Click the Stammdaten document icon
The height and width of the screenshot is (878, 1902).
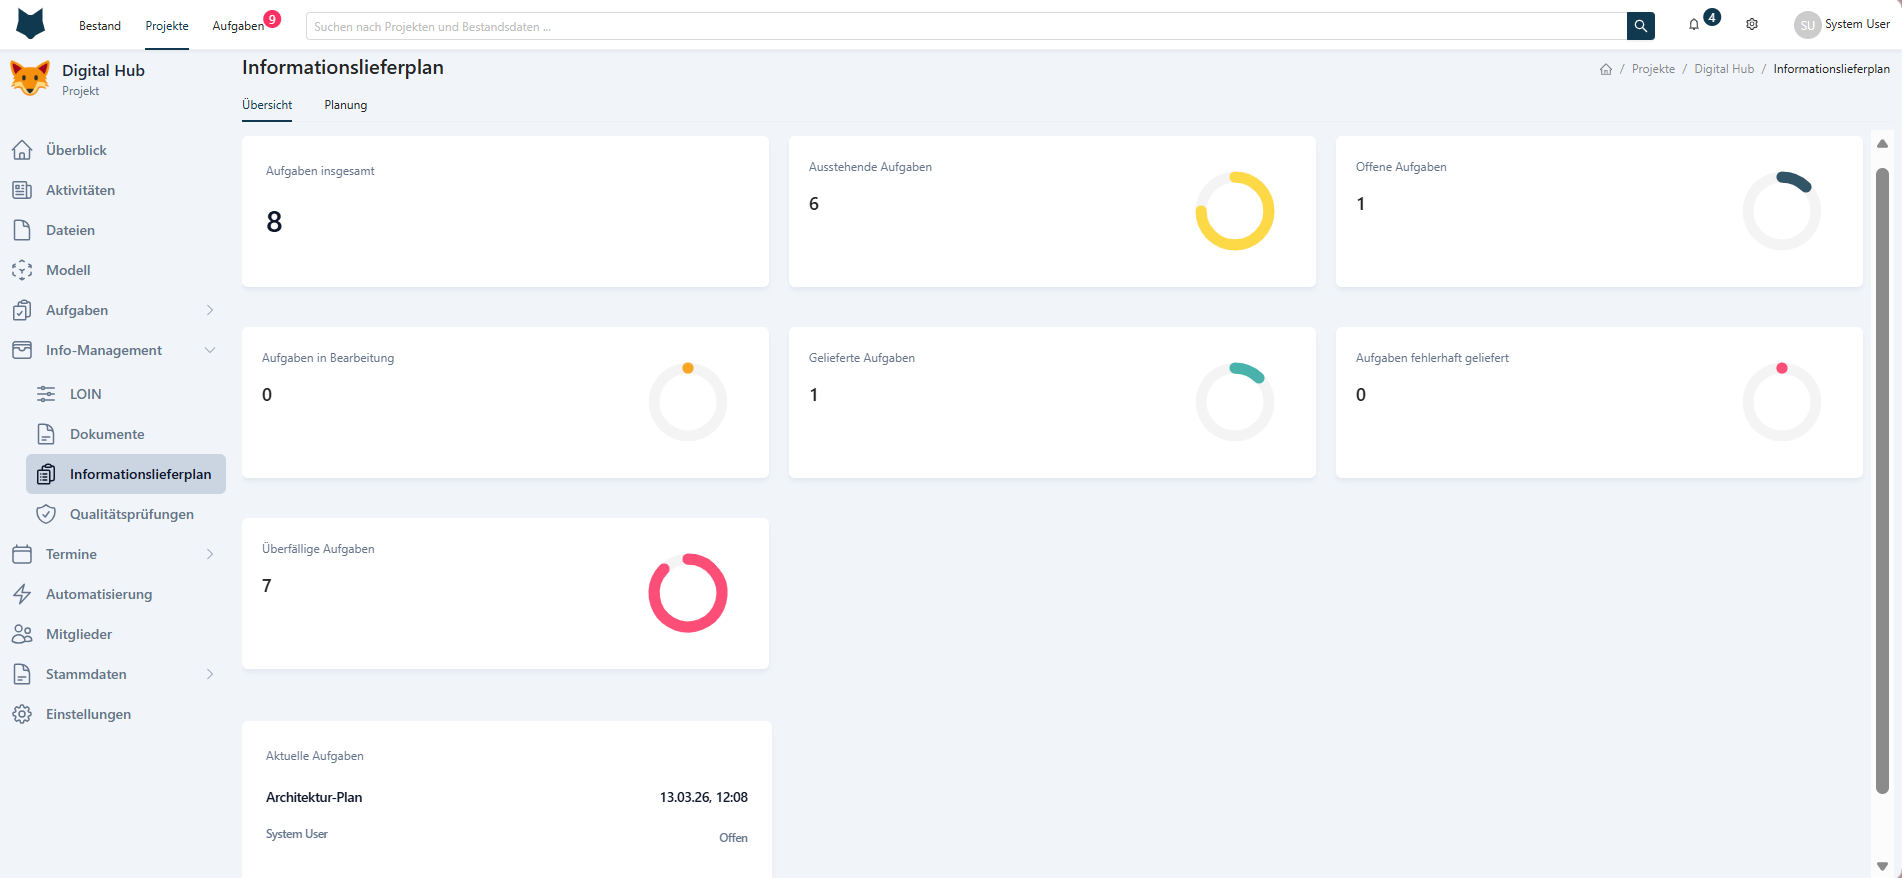[x=22, y=674]
